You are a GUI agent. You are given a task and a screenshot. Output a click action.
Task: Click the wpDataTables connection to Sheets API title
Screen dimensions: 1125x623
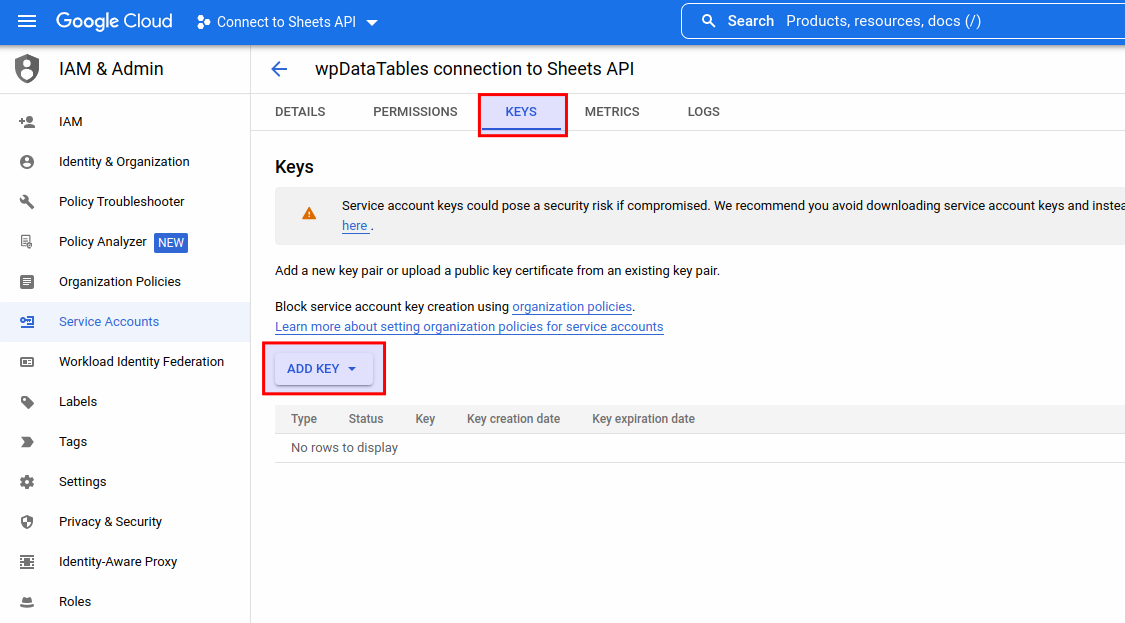[x=474, y=69]
